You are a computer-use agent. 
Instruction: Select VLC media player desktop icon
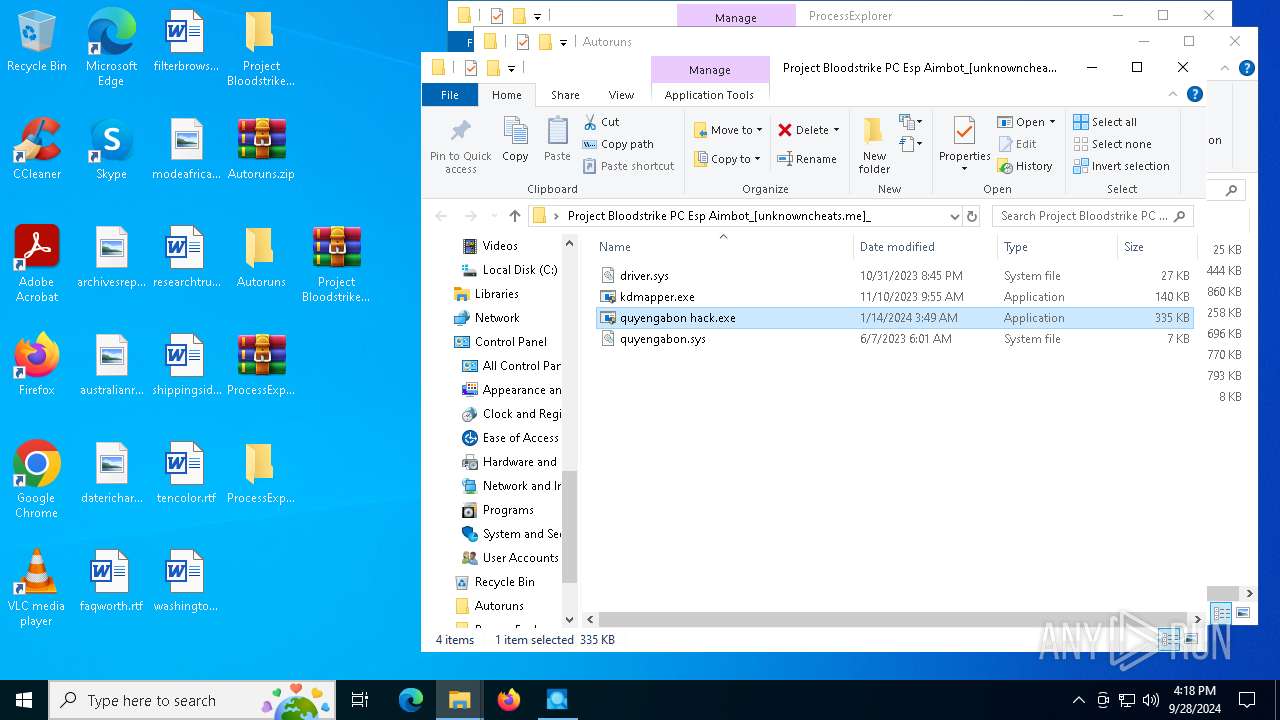click(37, 589)
